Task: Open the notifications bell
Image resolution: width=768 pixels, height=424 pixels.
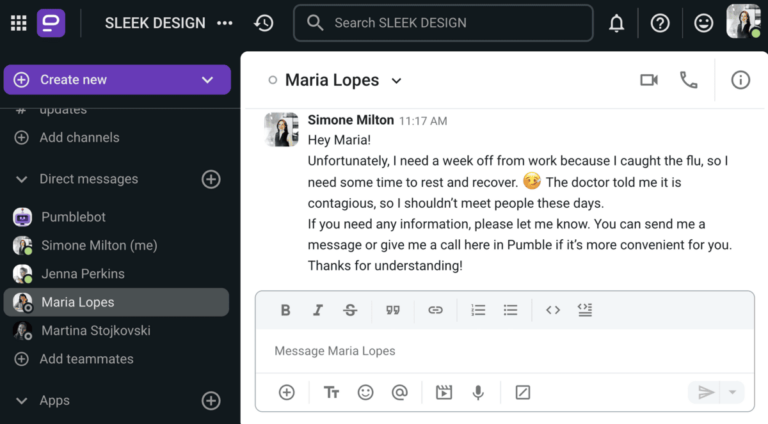Action: coord(617,23)
